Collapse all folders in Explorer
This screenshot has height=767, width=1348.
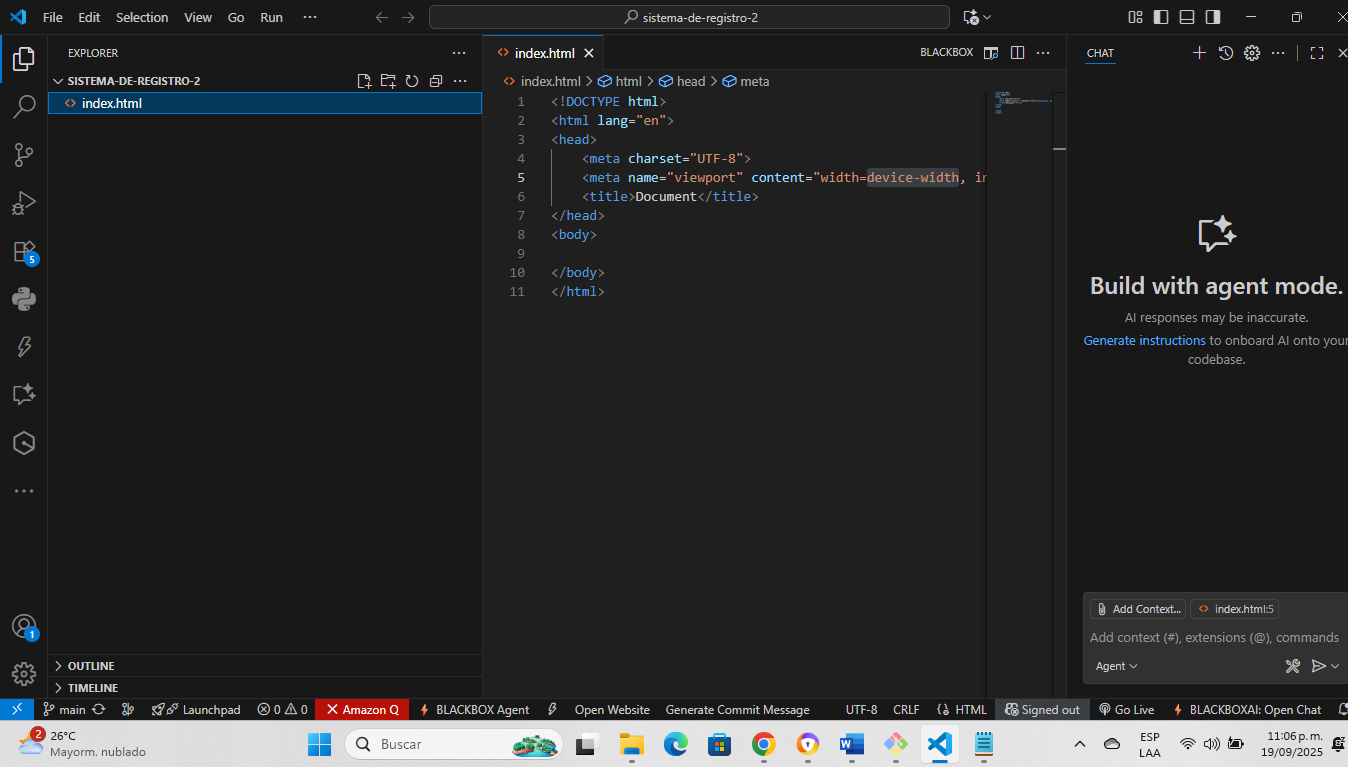tap(436, 81)
